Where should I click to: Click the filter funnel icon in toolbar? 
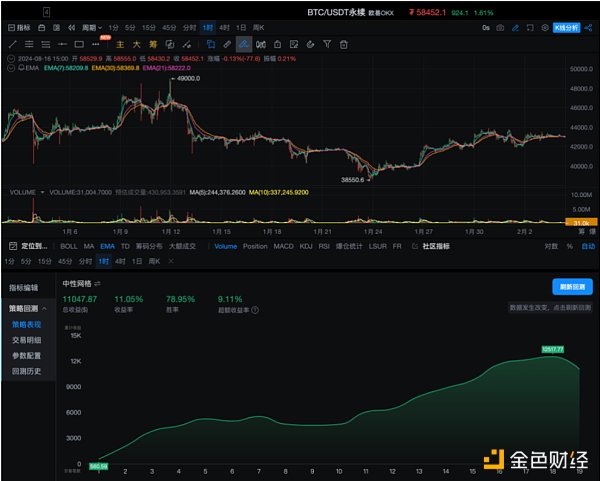point(327,44)
